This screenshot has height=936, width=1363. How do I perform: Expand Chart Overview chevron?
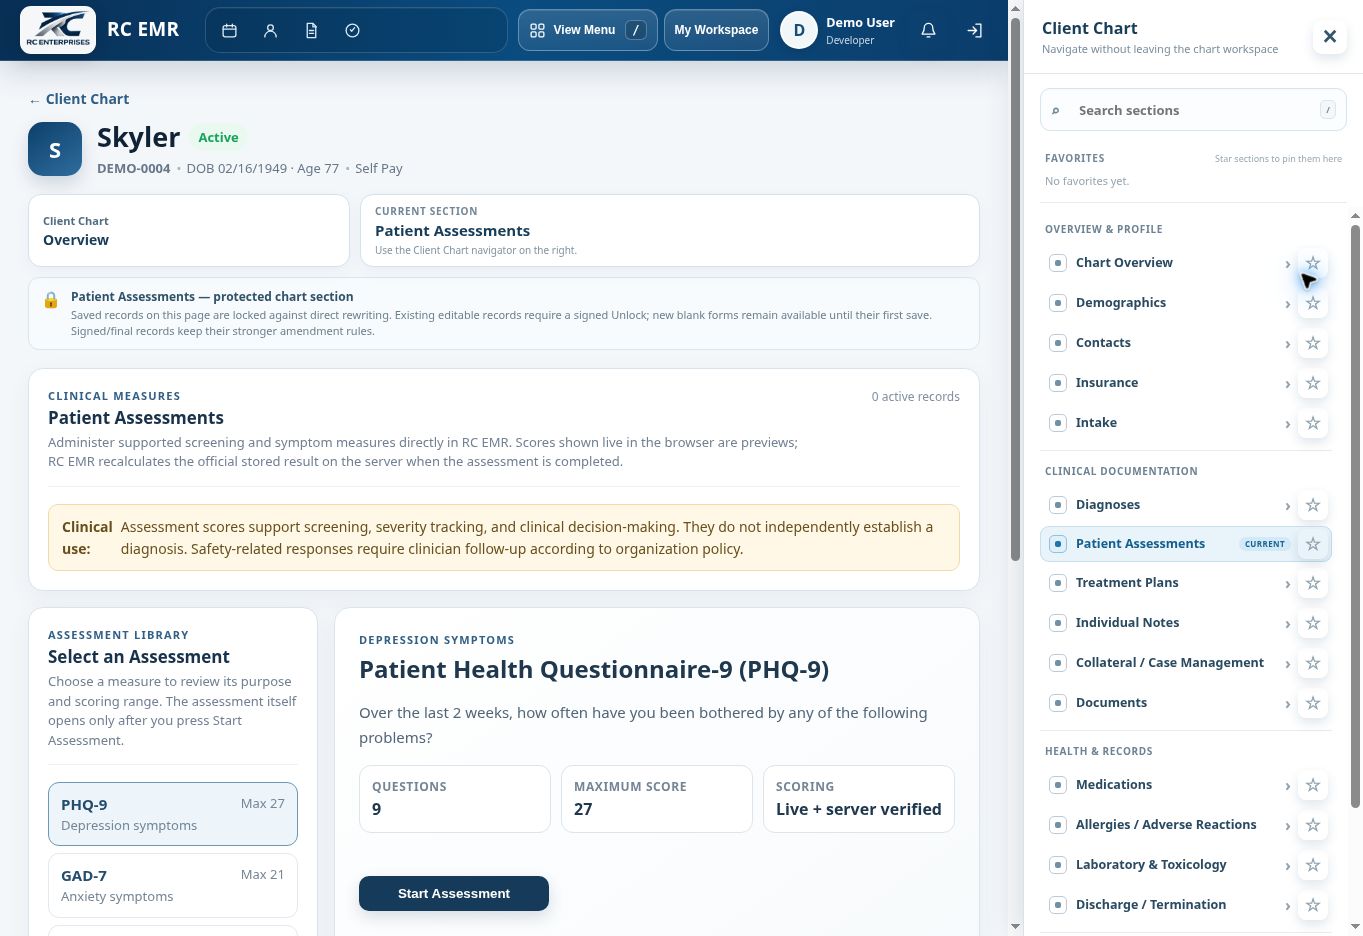click(1287, 264)
